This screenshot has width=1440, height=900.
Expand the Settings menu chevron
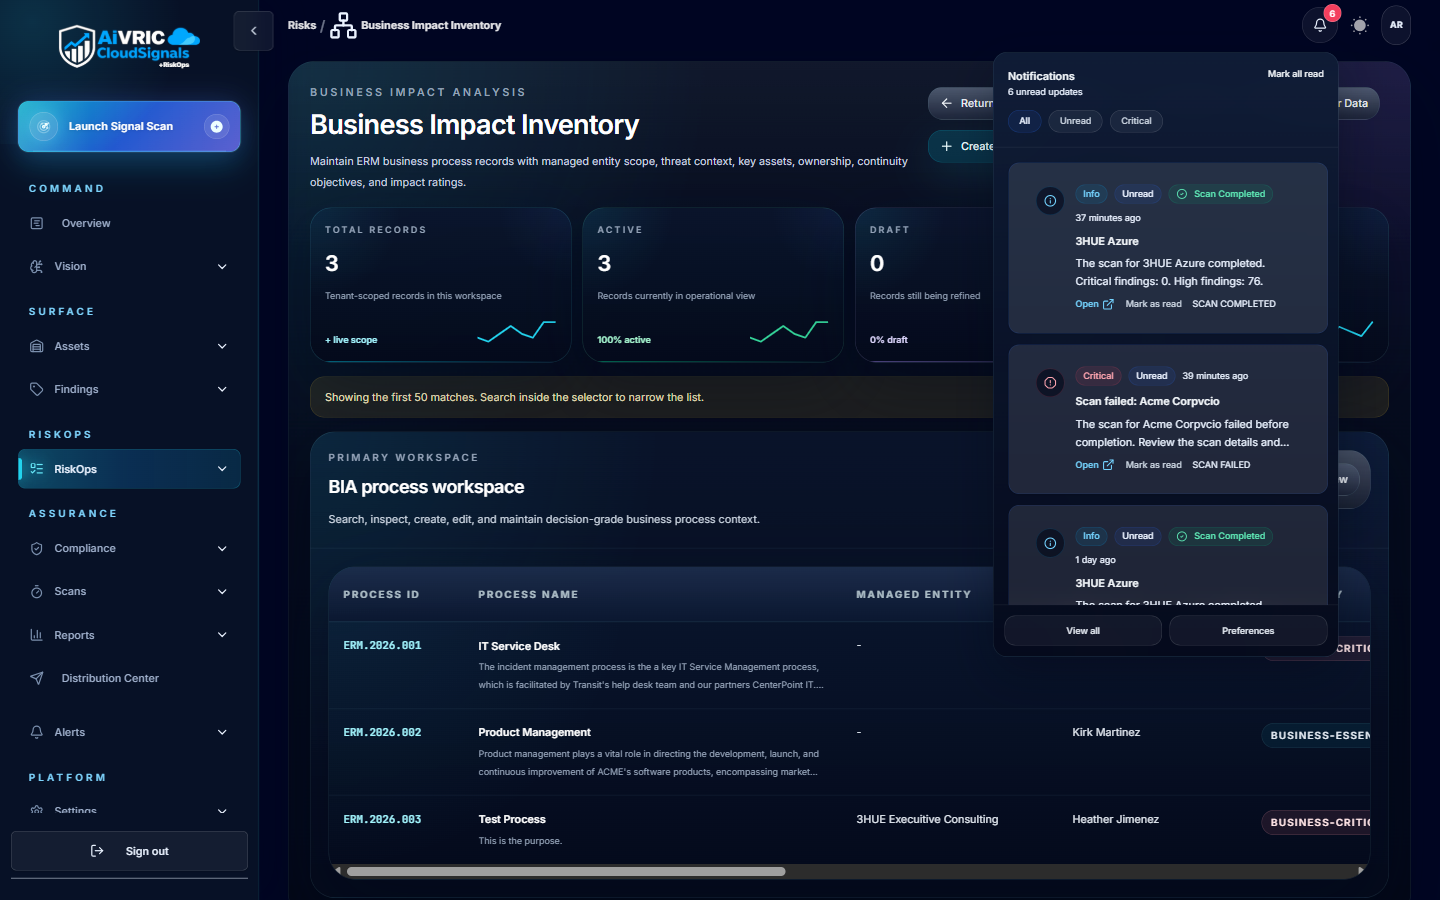point(222,811)
